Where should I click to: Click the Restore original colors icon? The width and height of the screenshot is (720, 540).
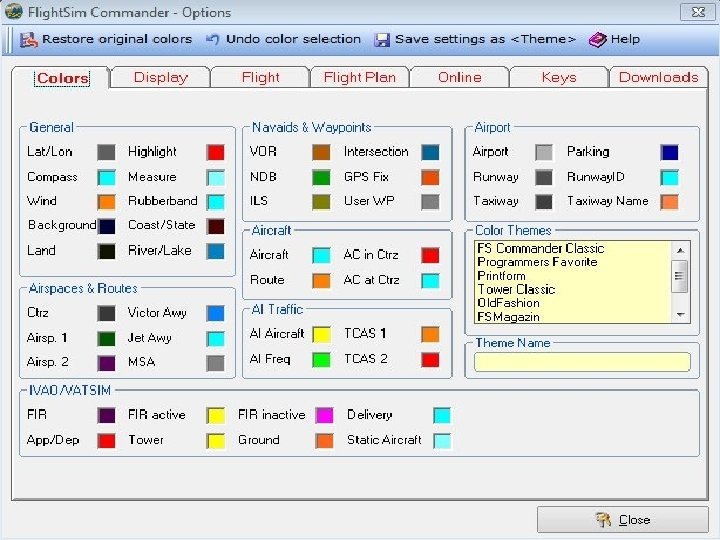pyautogui.click(x=28, y=40)
